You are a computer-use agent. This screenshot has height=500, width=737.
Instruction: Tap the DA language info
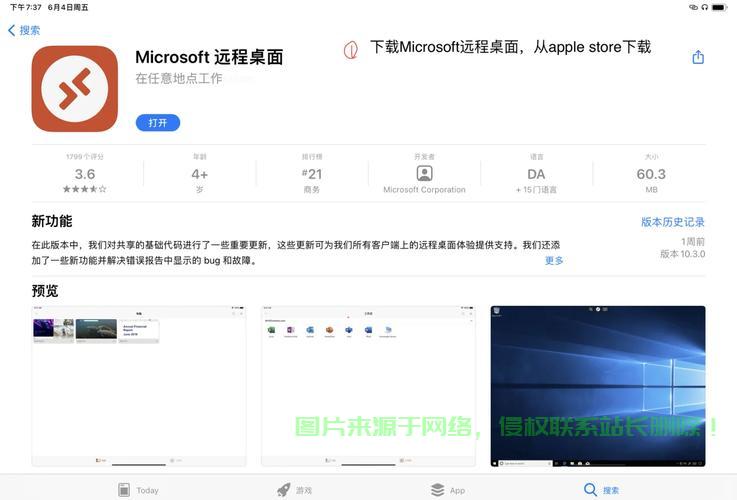coord(536,174)
